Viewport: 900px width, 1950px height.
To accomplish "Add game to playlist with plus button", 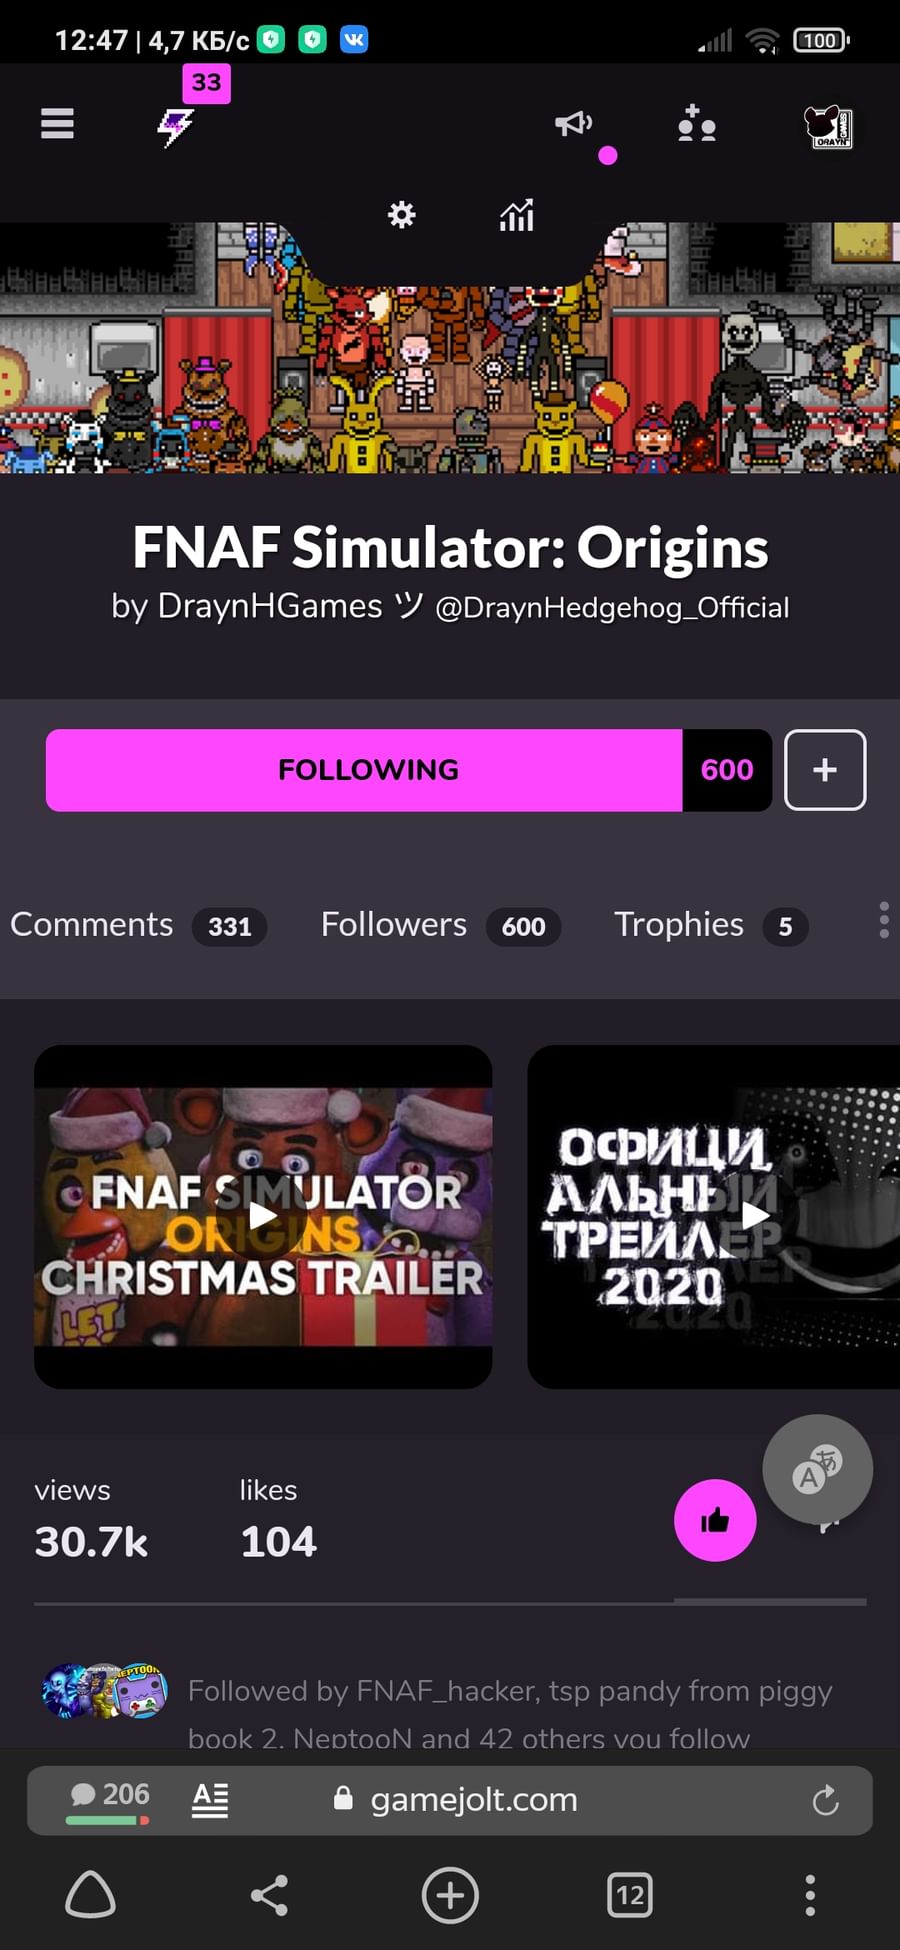I will pyautogui.click(x=825, y=770).
